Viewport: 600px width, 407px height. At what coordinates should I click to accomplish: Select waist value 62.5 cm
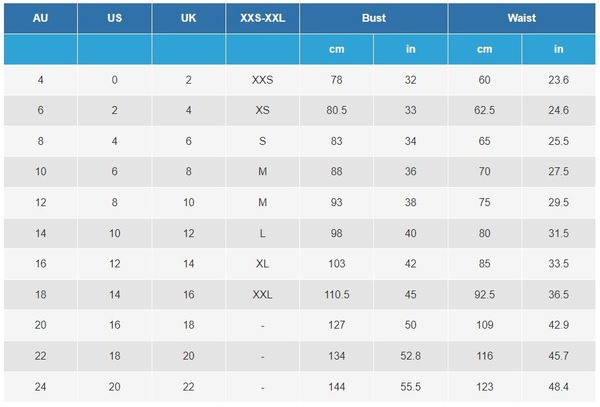[484, 110]
